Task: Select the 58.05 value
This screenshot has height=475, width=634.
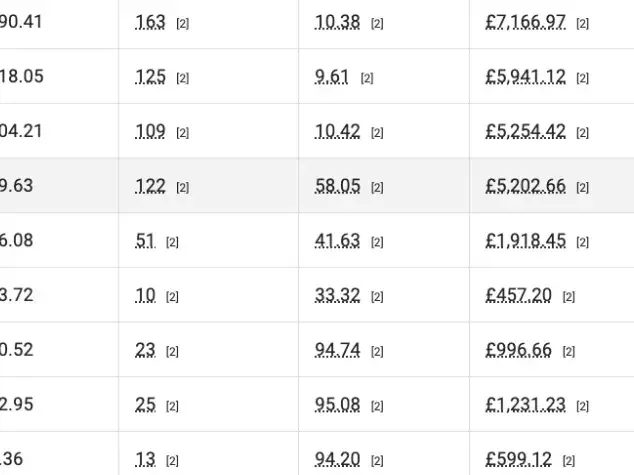Action: 337,186
